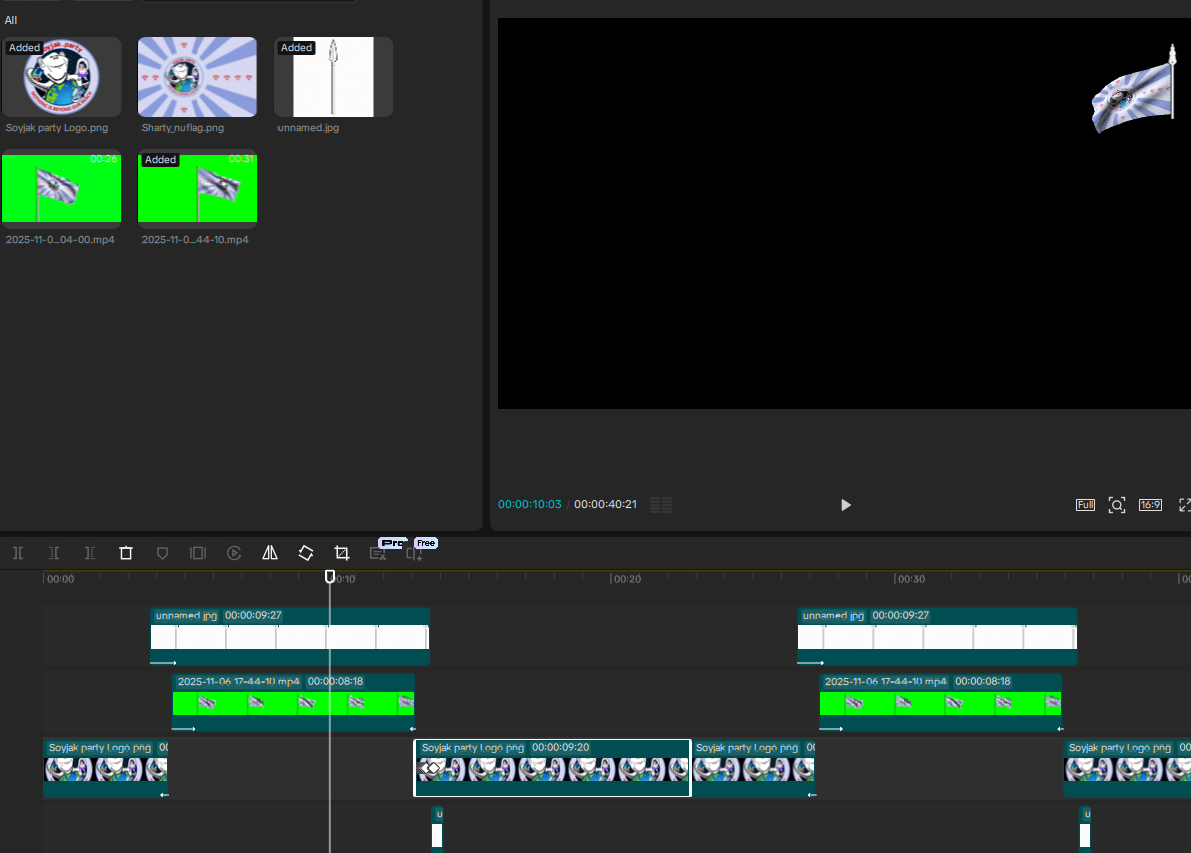The height and width of the screenshot is (853, 1191).
Task: Click the selected Soyjak party Logo clip 00:00:09:20
Action: click(552, 768)
